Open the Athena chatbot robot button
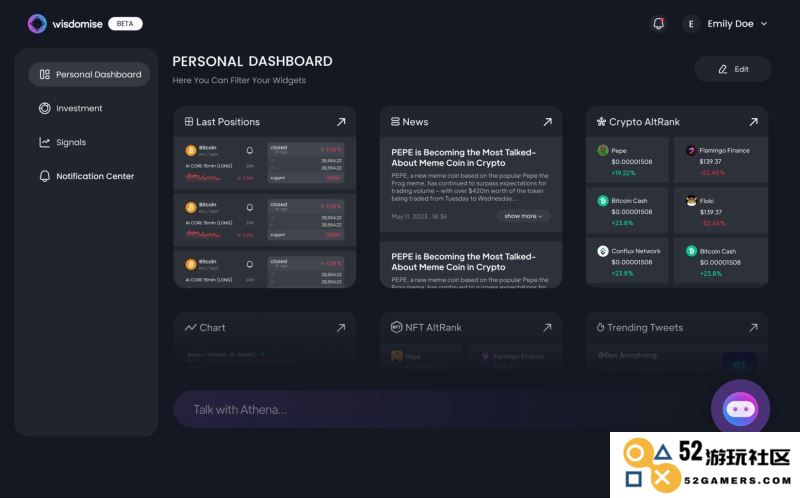The height and width of the screenshot is (498, 800). point(740,409)
